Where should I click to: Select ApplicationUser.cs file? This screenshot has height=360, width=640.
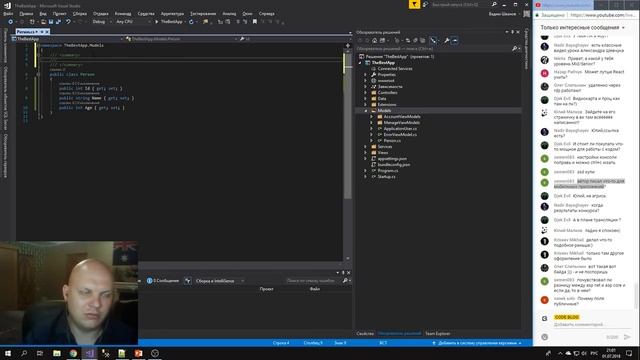(400, 129)
